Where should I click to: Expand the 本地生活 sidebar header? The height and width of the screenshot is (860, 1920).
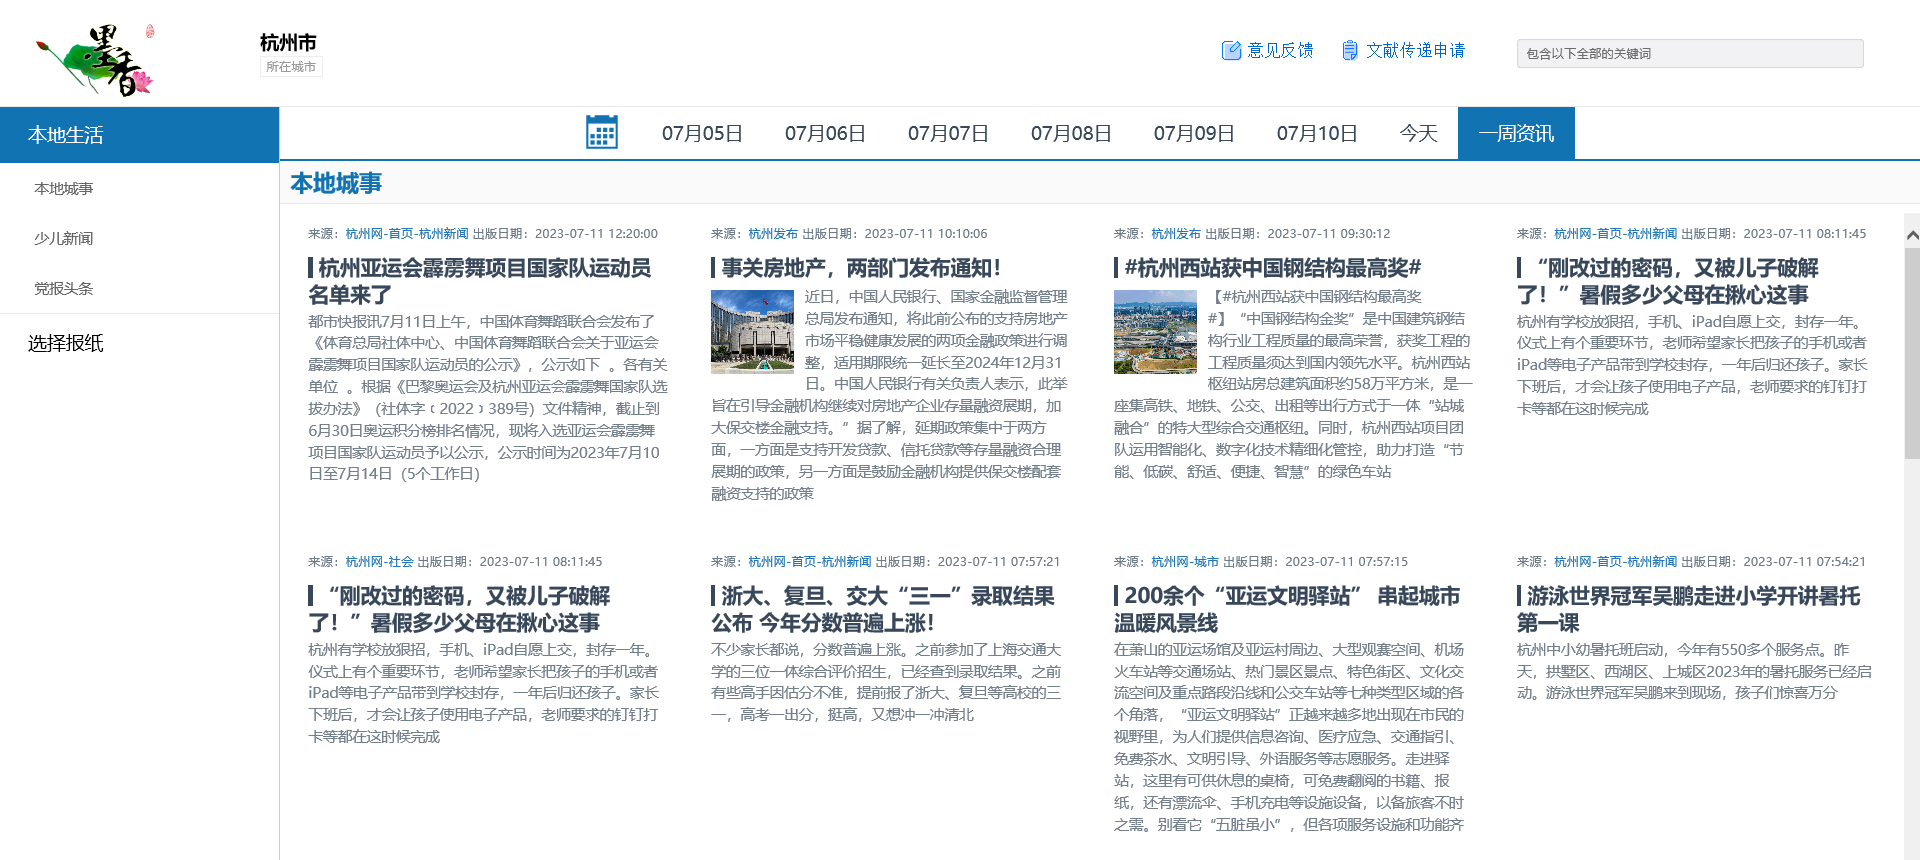click(x=66, y=135)
